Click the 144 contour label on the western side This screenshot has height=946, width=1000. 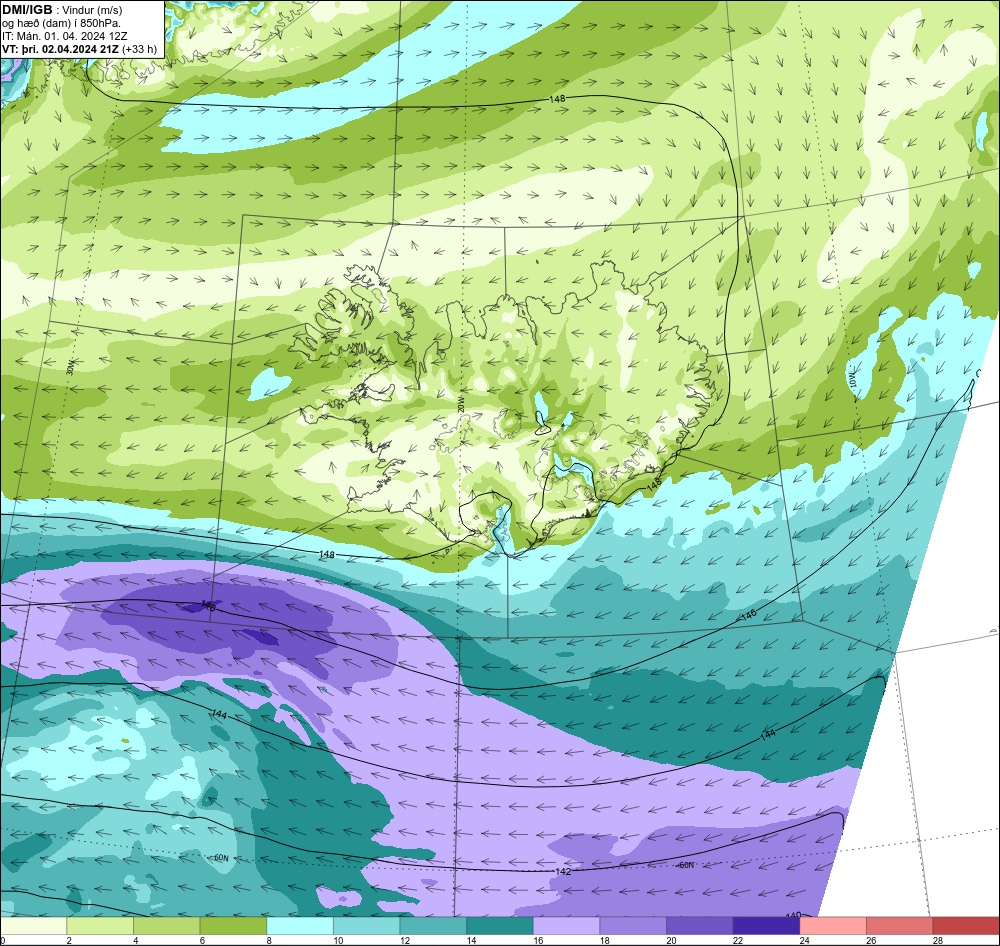219,714
